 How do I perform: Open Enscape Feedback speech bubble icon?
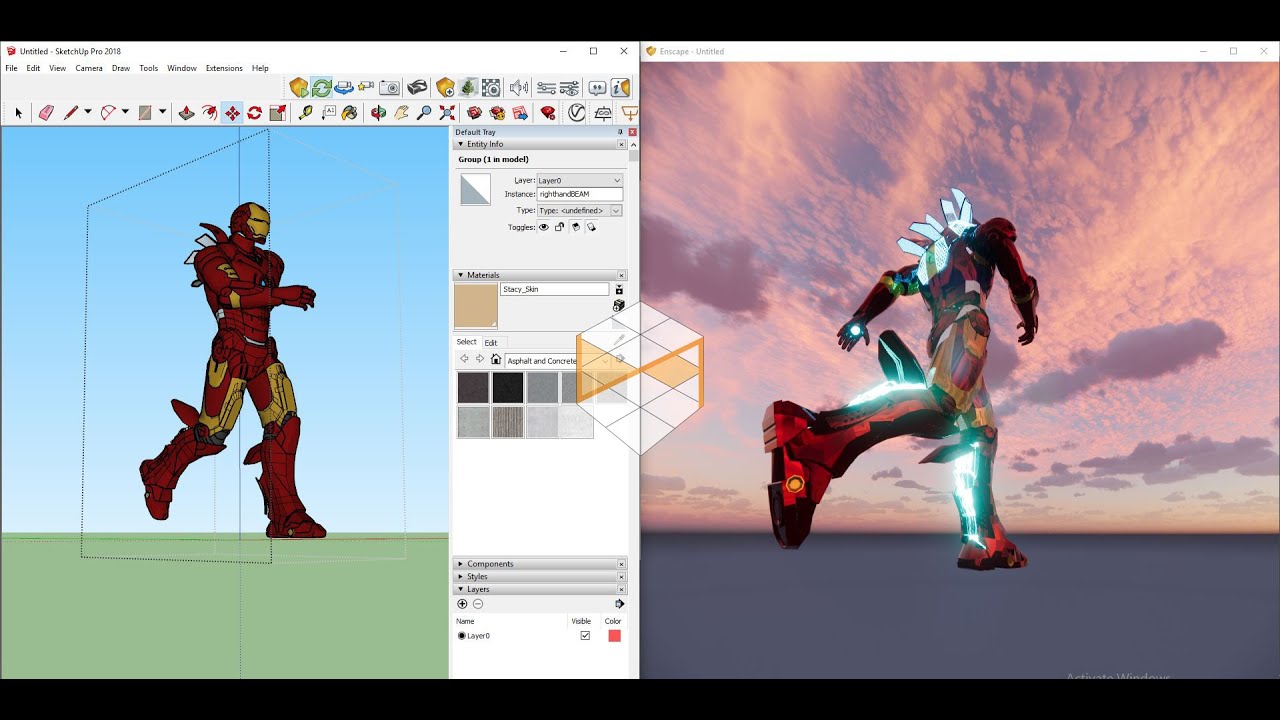point(597,88)
